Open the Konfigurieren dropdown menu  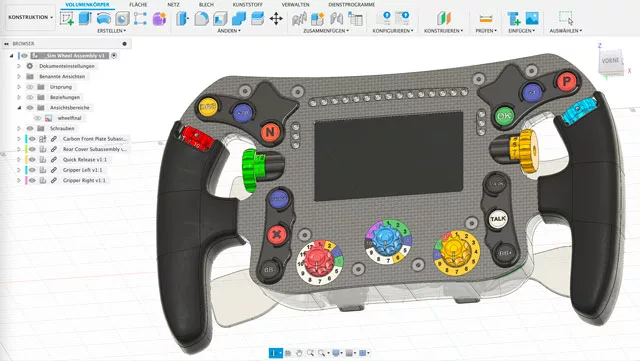click(393, 31)
